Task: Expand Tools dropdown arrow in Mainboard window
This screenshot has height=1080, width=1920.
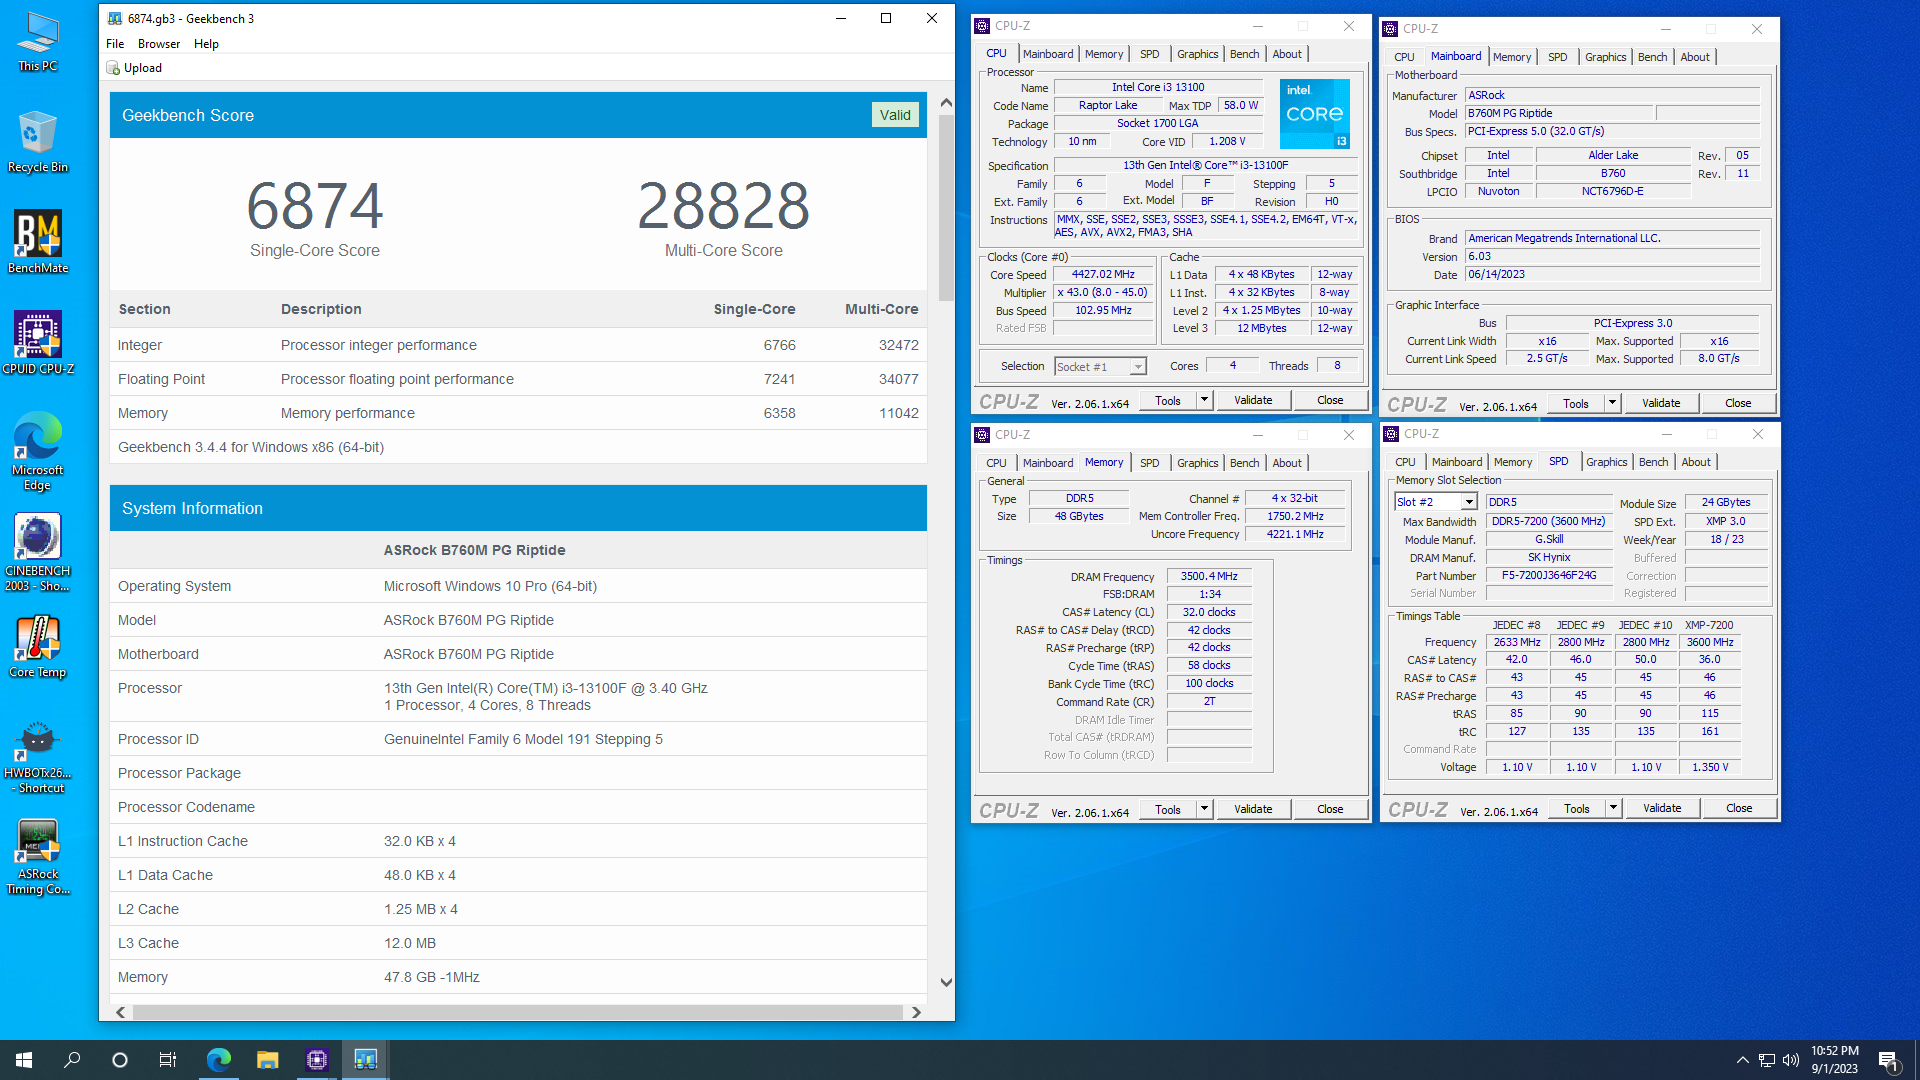Action: [x=1612, y=403]
